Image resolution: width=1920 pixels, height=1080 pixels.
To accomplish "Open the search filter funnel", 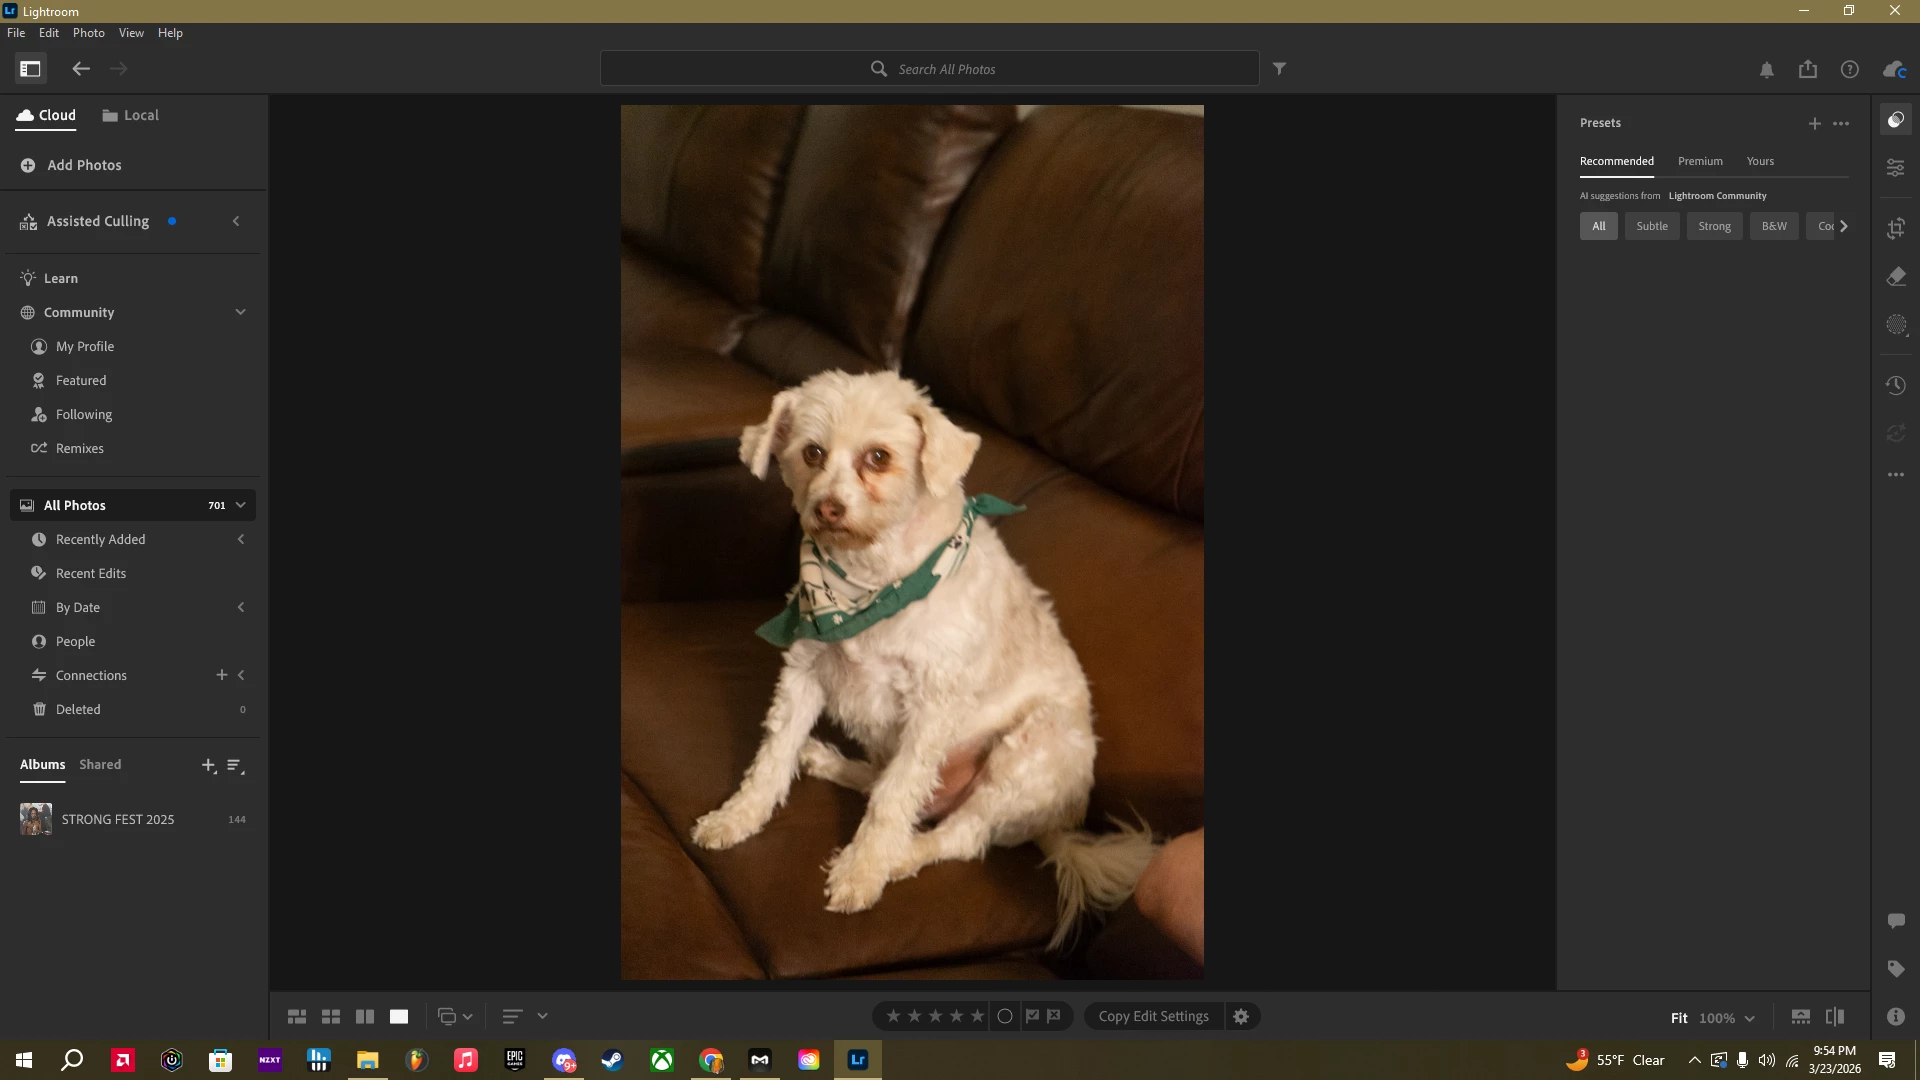I will tap(1279, 69).
